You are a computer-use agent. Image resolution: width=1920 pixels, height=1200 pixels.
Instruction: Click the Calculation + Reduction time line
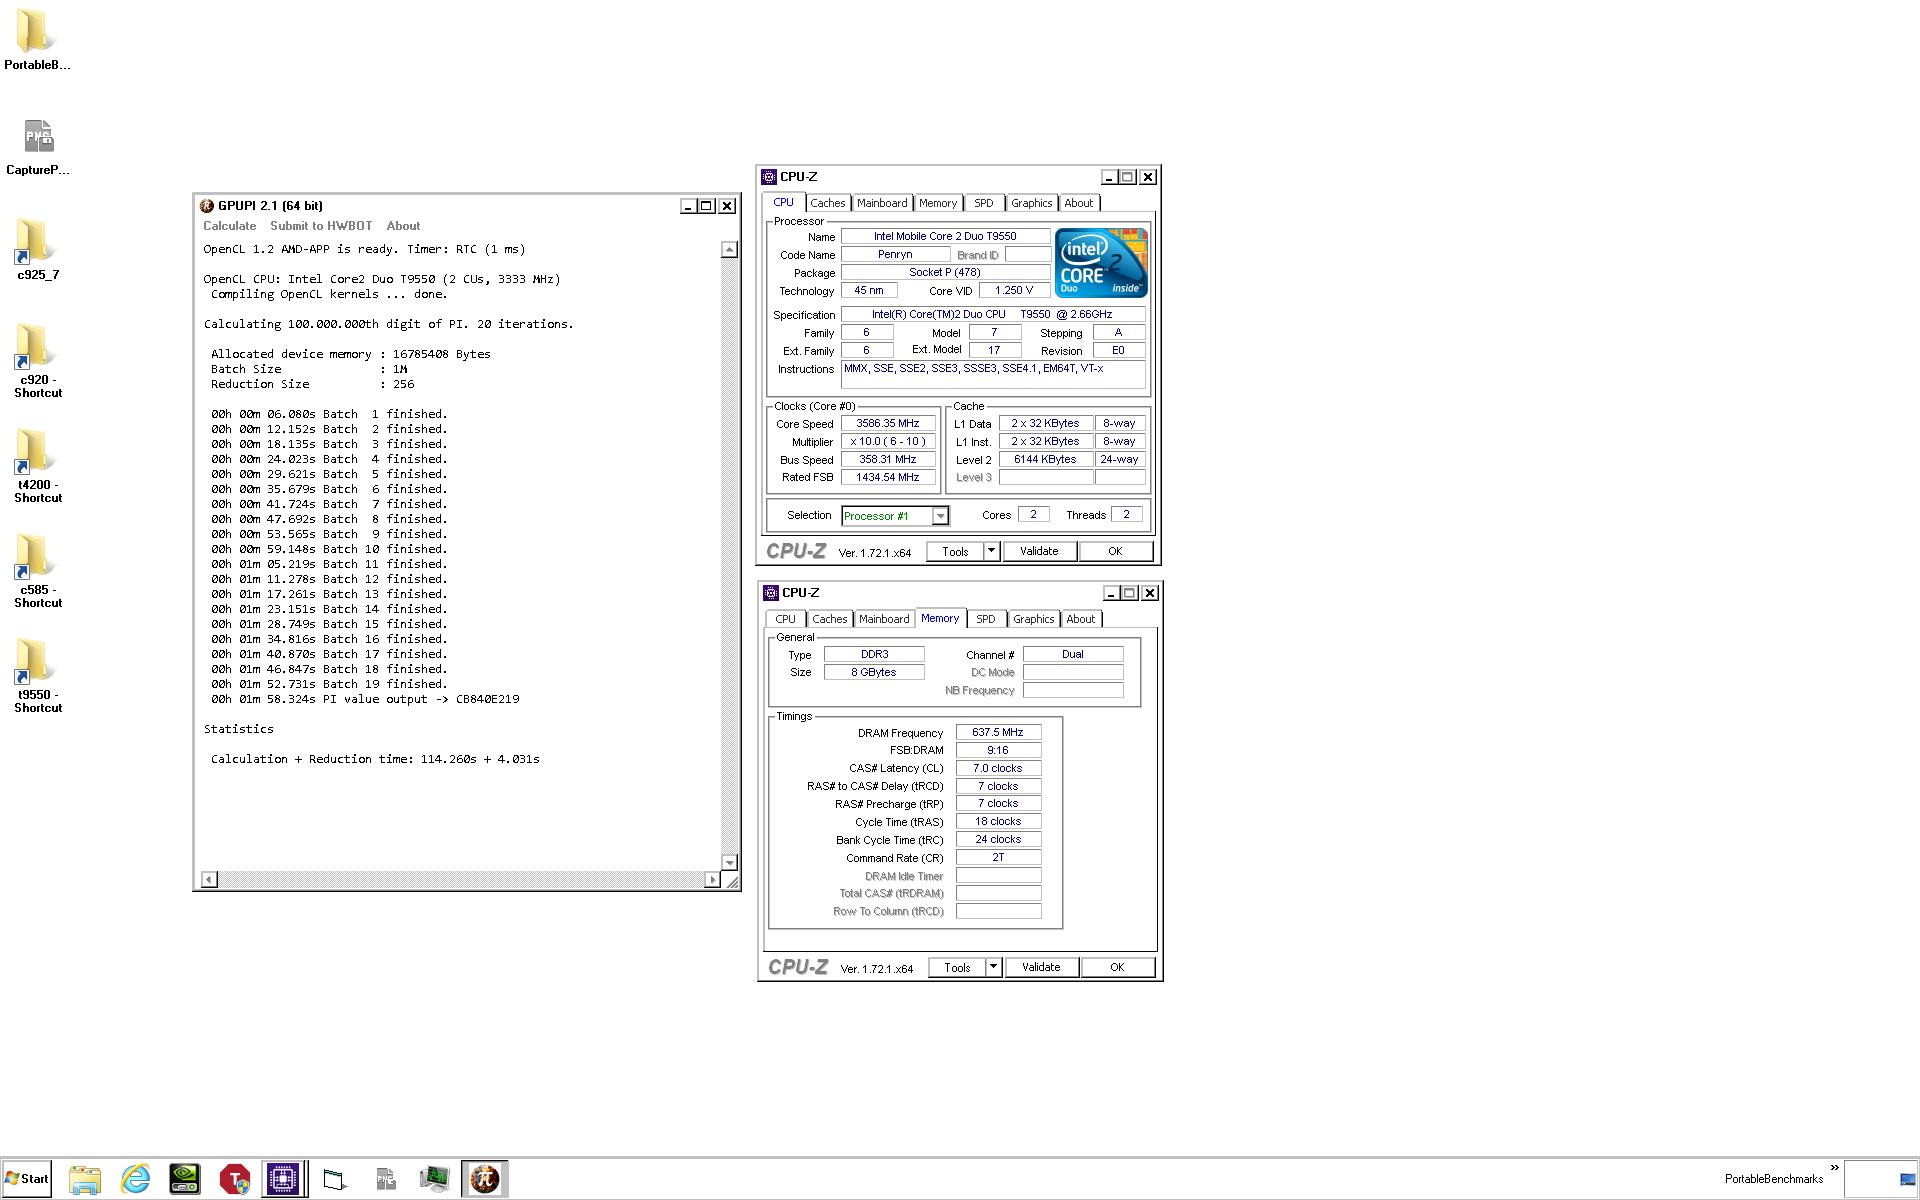point(375,760)
